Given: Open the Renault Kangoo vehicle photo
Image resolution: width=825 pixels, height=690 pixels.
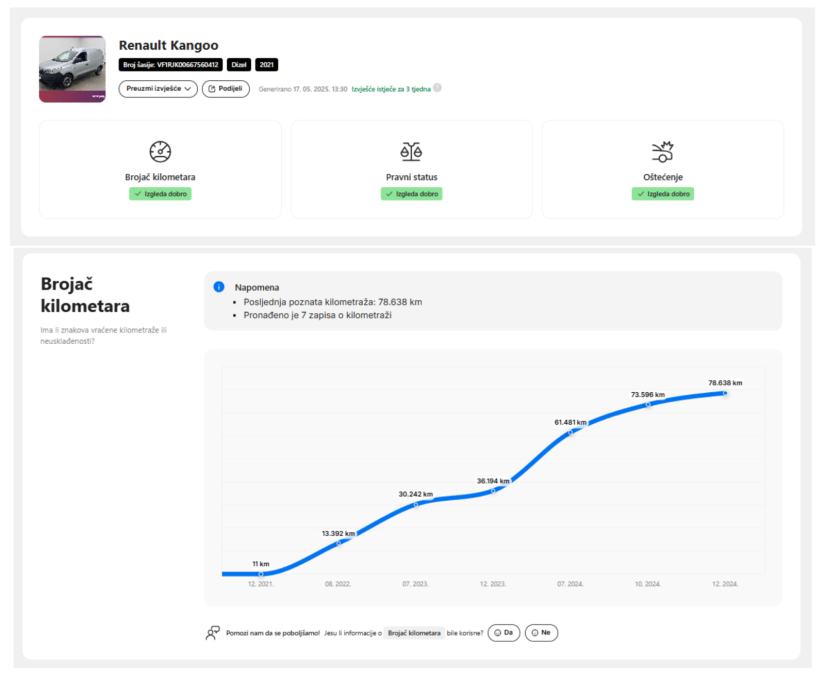Looking at the screenshot, I should coord(72,69).
